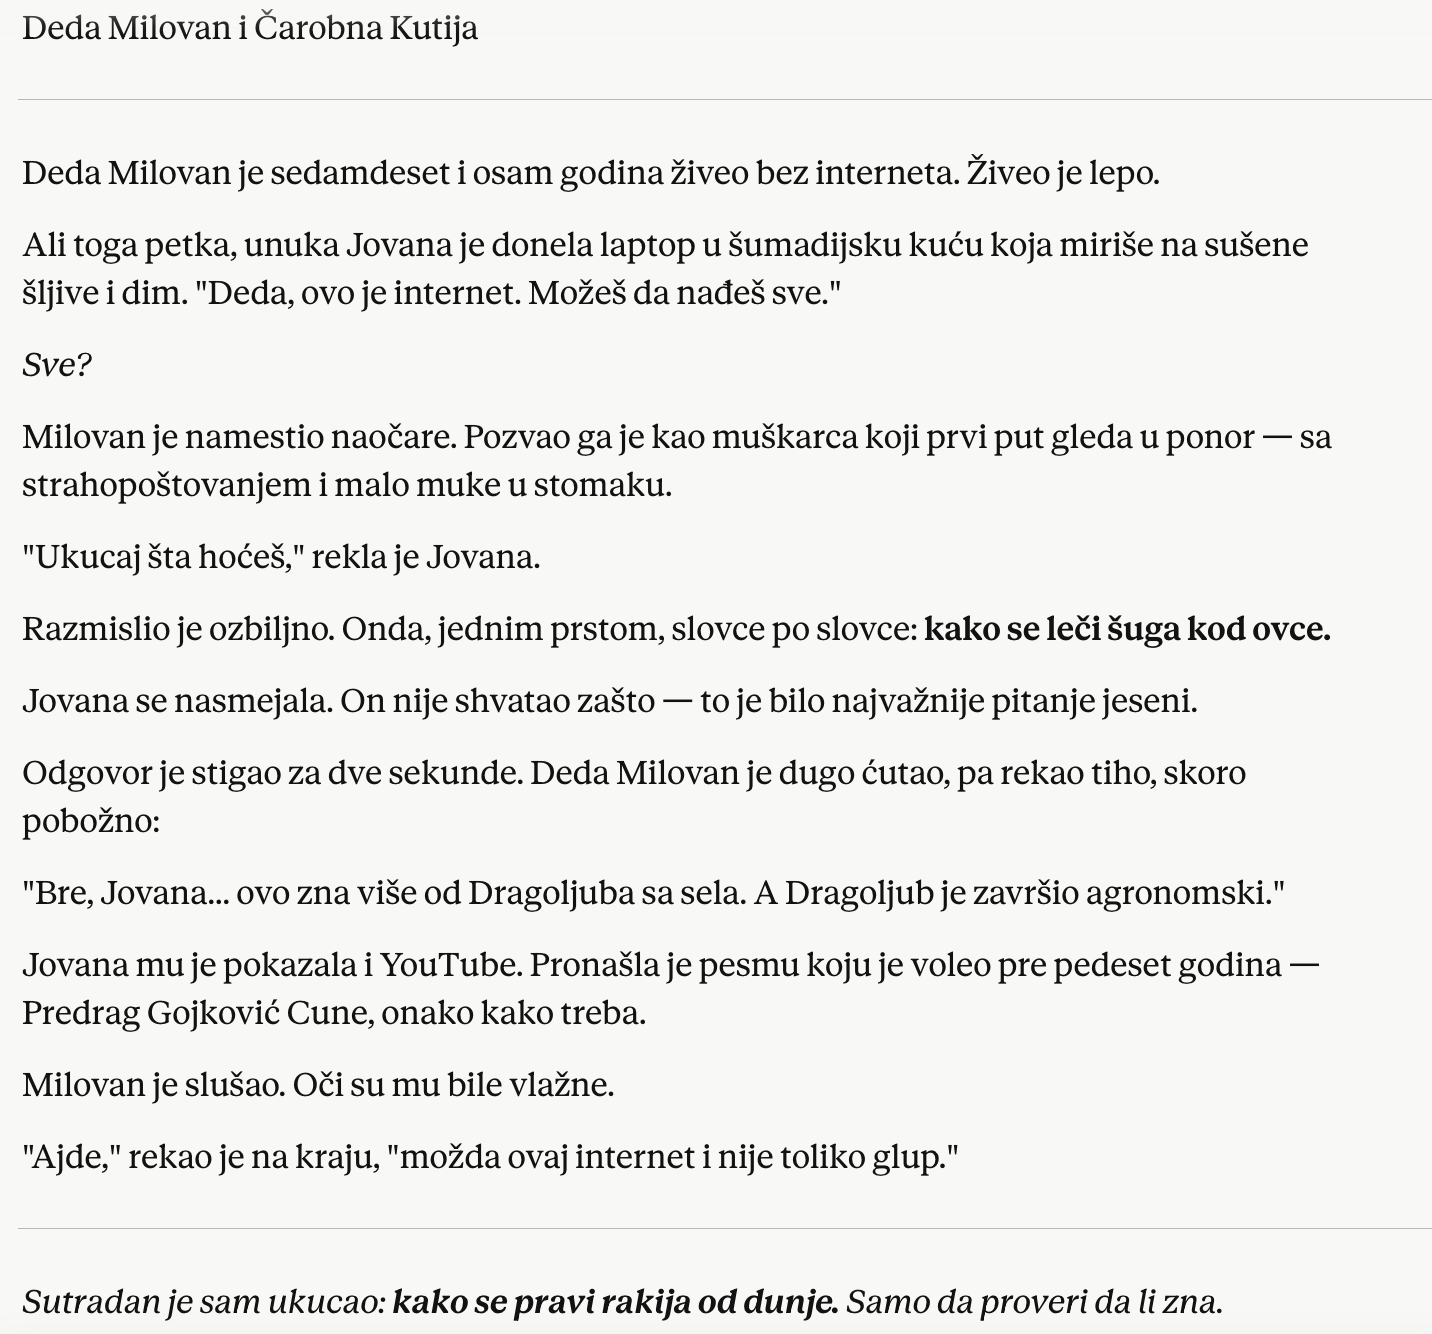
Task: Click the word "pobožno:"
Action: (91, 821)
